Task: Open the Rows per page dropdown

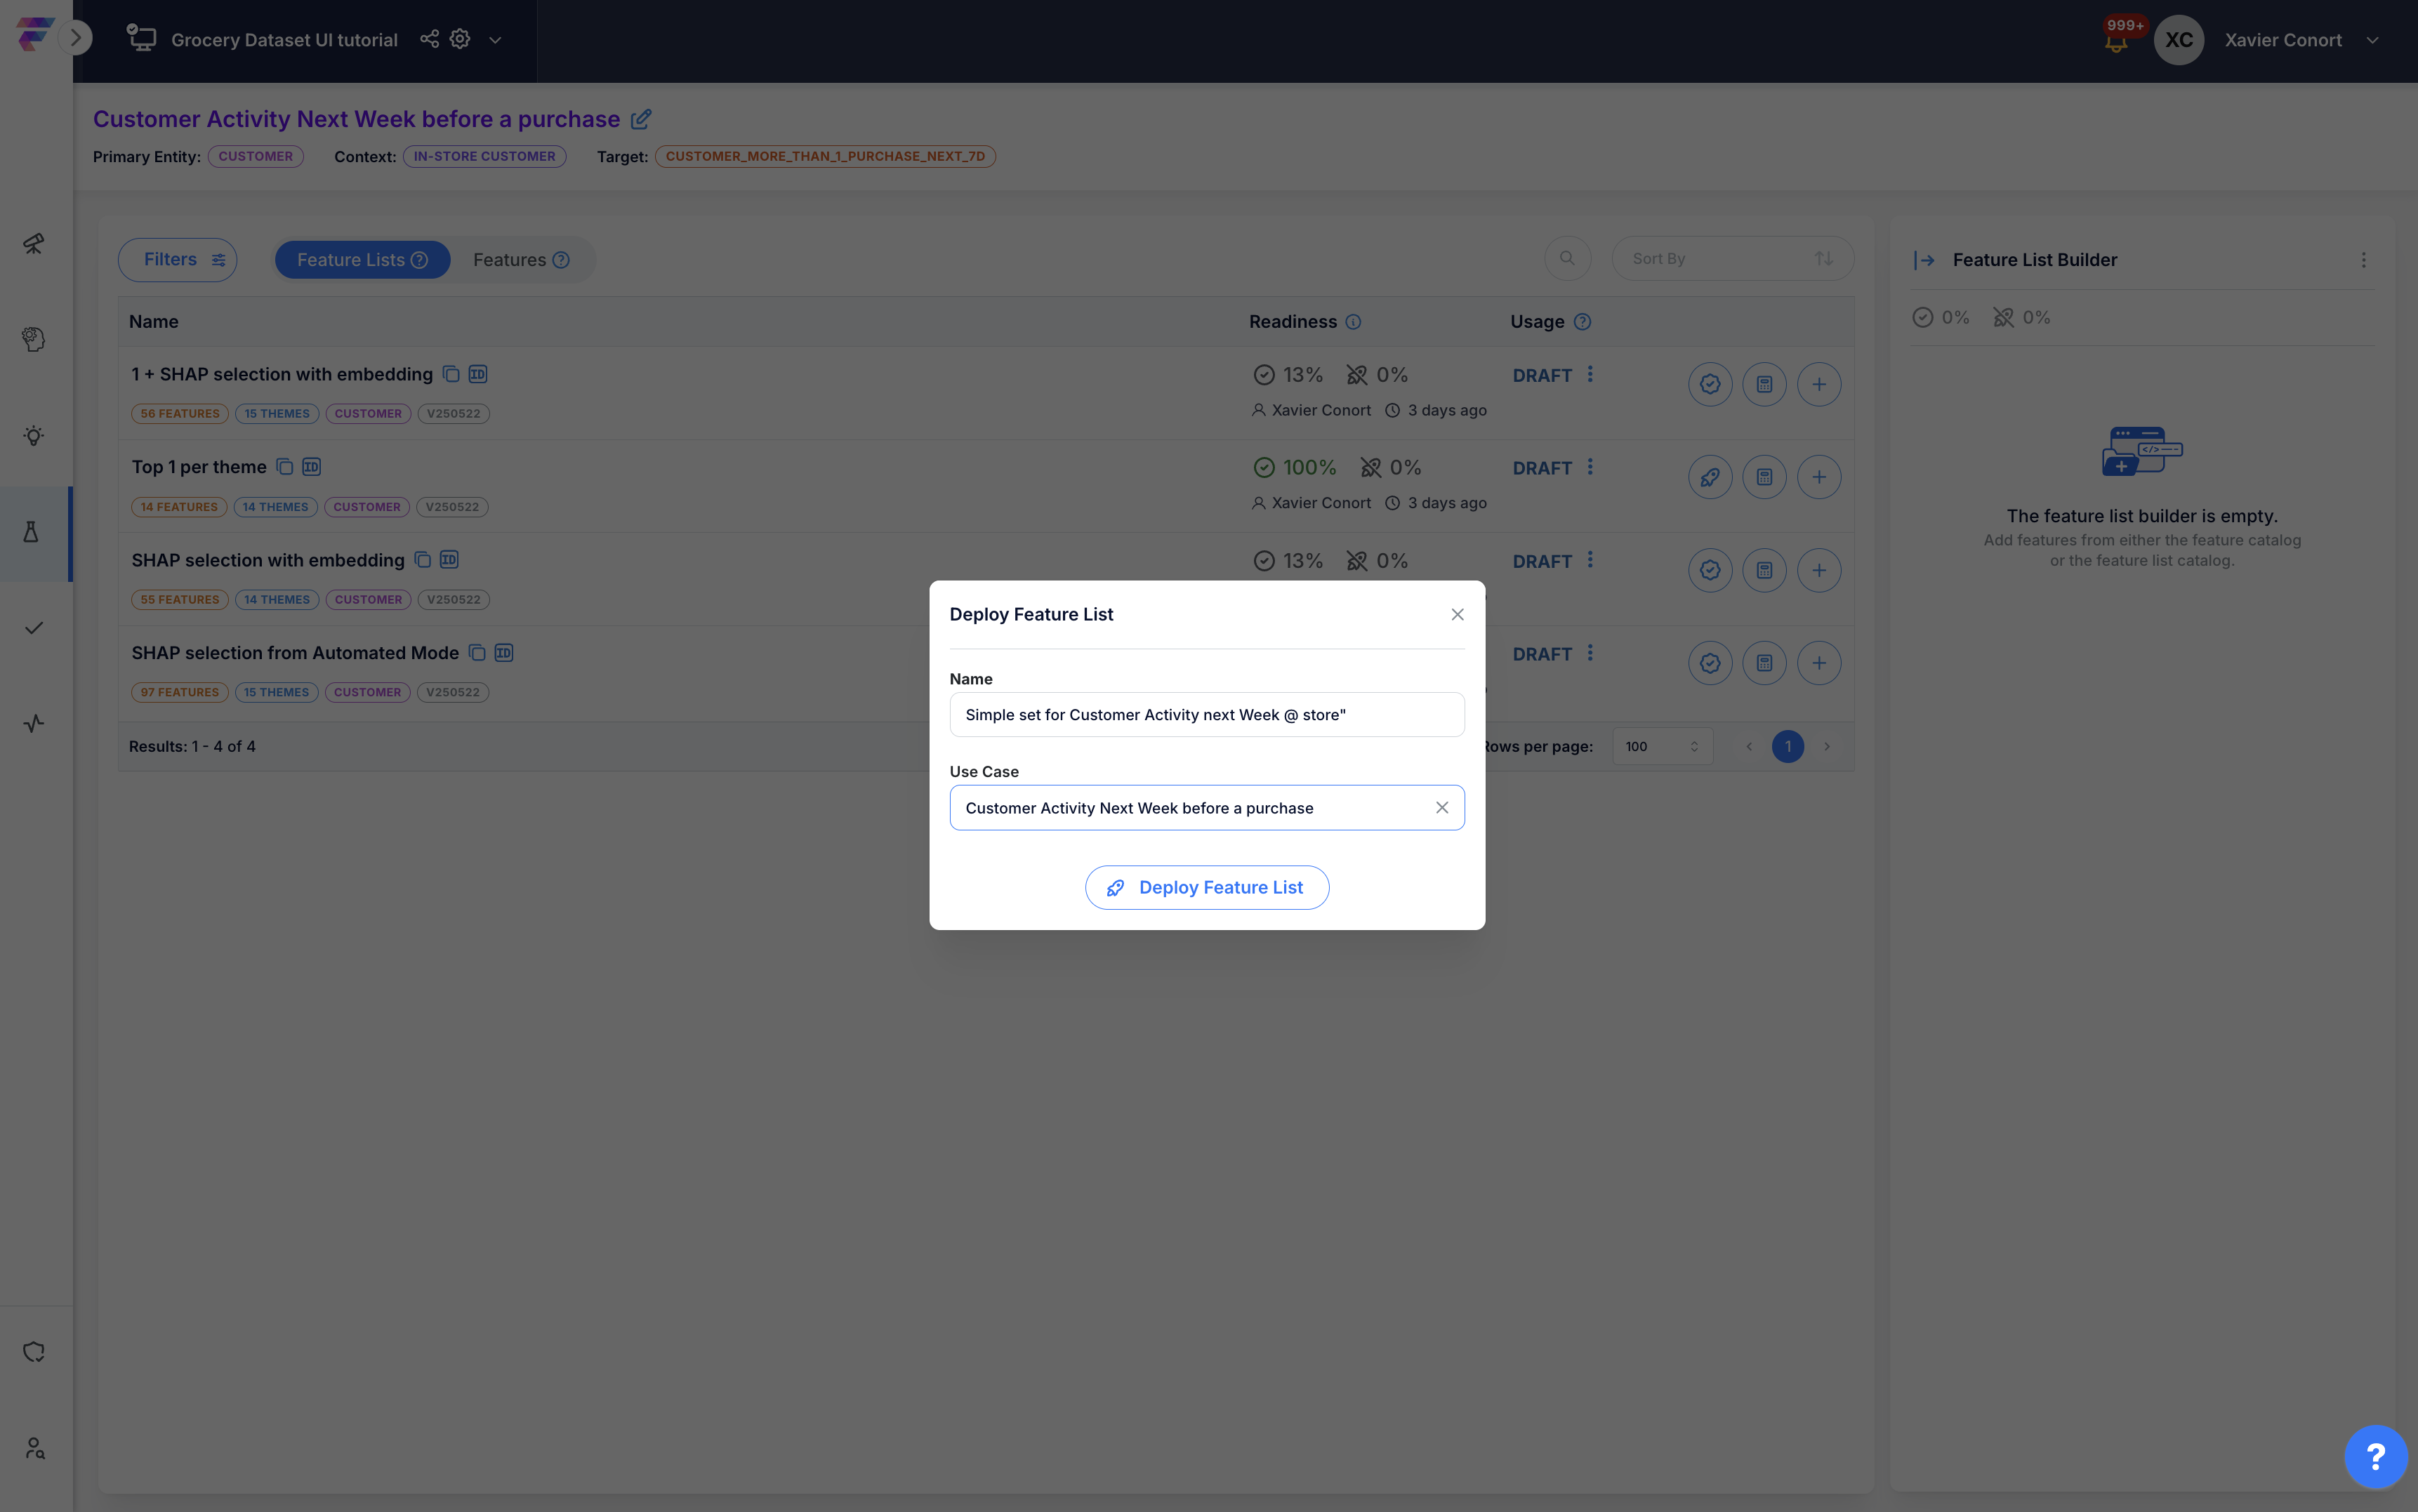Action: (x=1662, y=747)
